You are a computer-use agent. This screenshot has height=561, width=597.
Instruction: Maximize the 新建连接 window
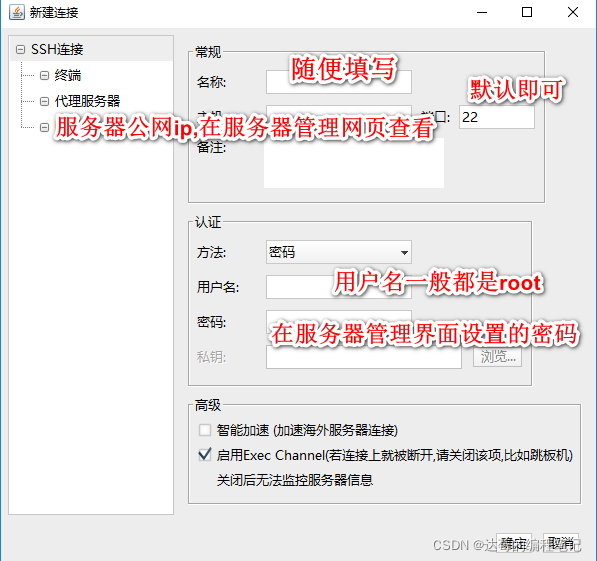pyautogui.click(x=527, y=12)
